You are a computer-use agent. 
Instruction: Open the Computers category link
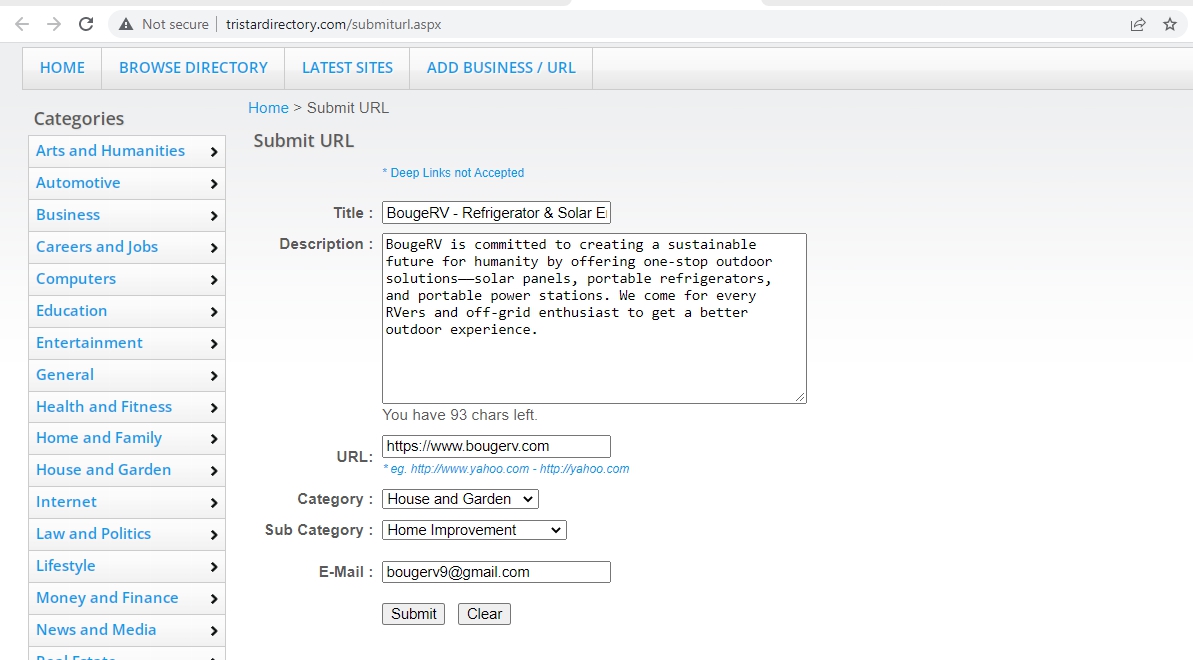point(76,279)
